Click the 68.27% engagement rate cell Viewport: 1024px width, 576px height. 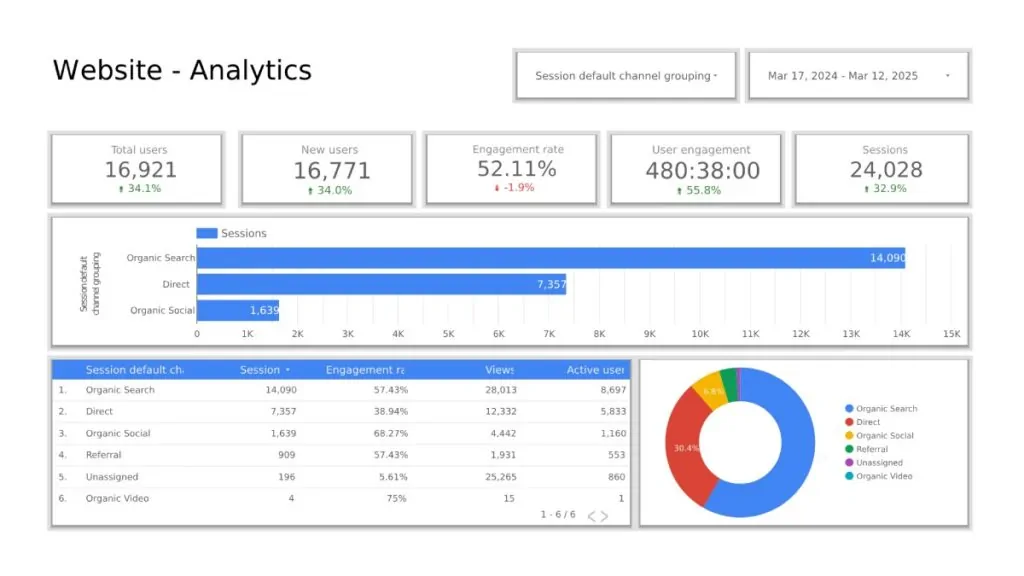pyautogui.click(x=391, y=433)
